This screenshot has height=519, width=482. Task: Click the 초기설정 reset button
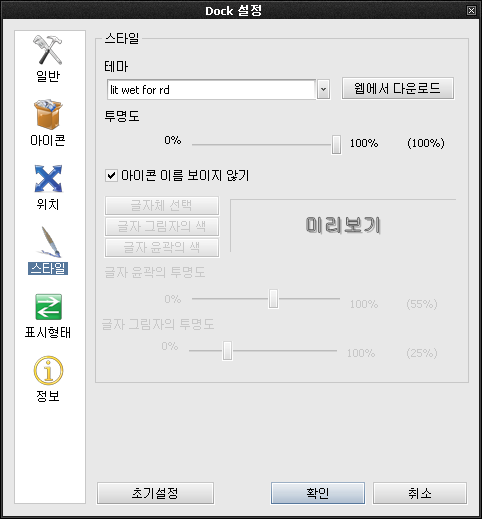point(155,493)
